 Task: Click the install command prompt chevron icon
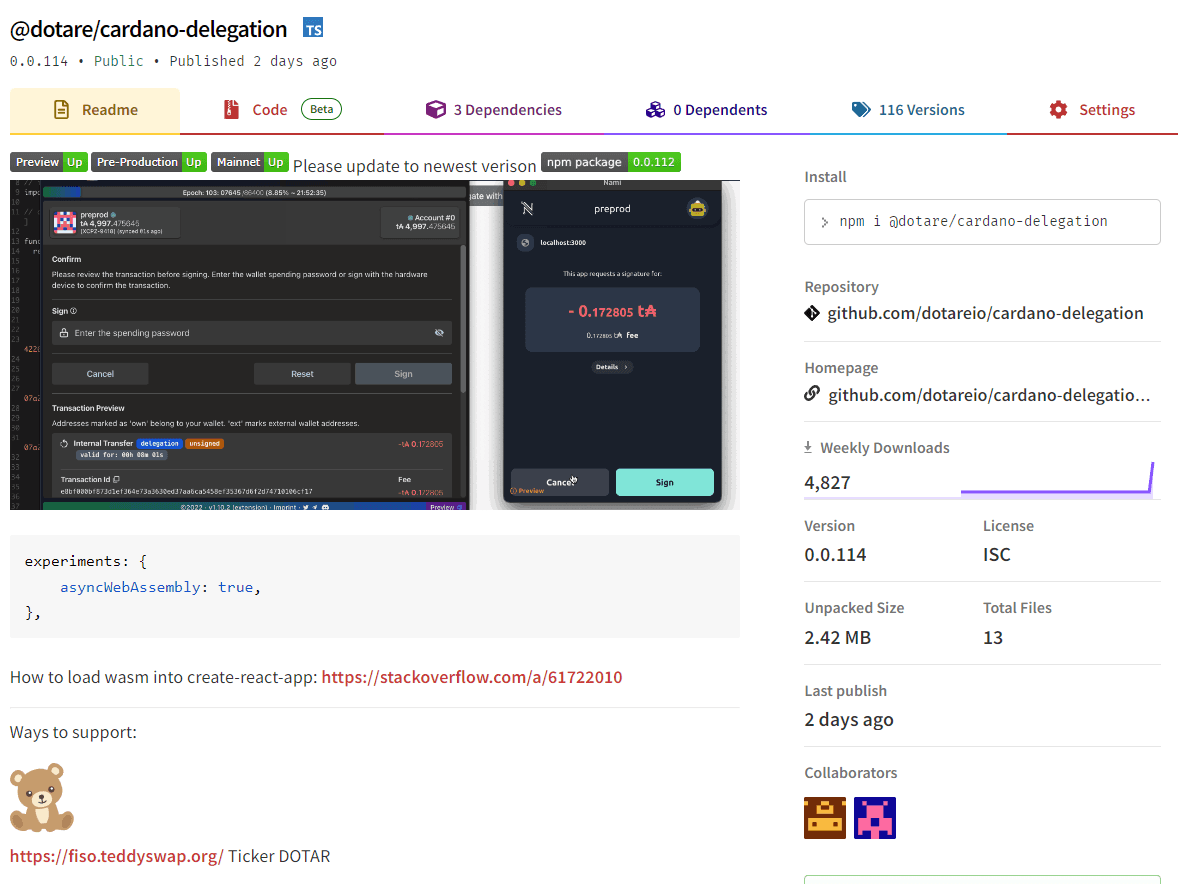coord(825,222)
